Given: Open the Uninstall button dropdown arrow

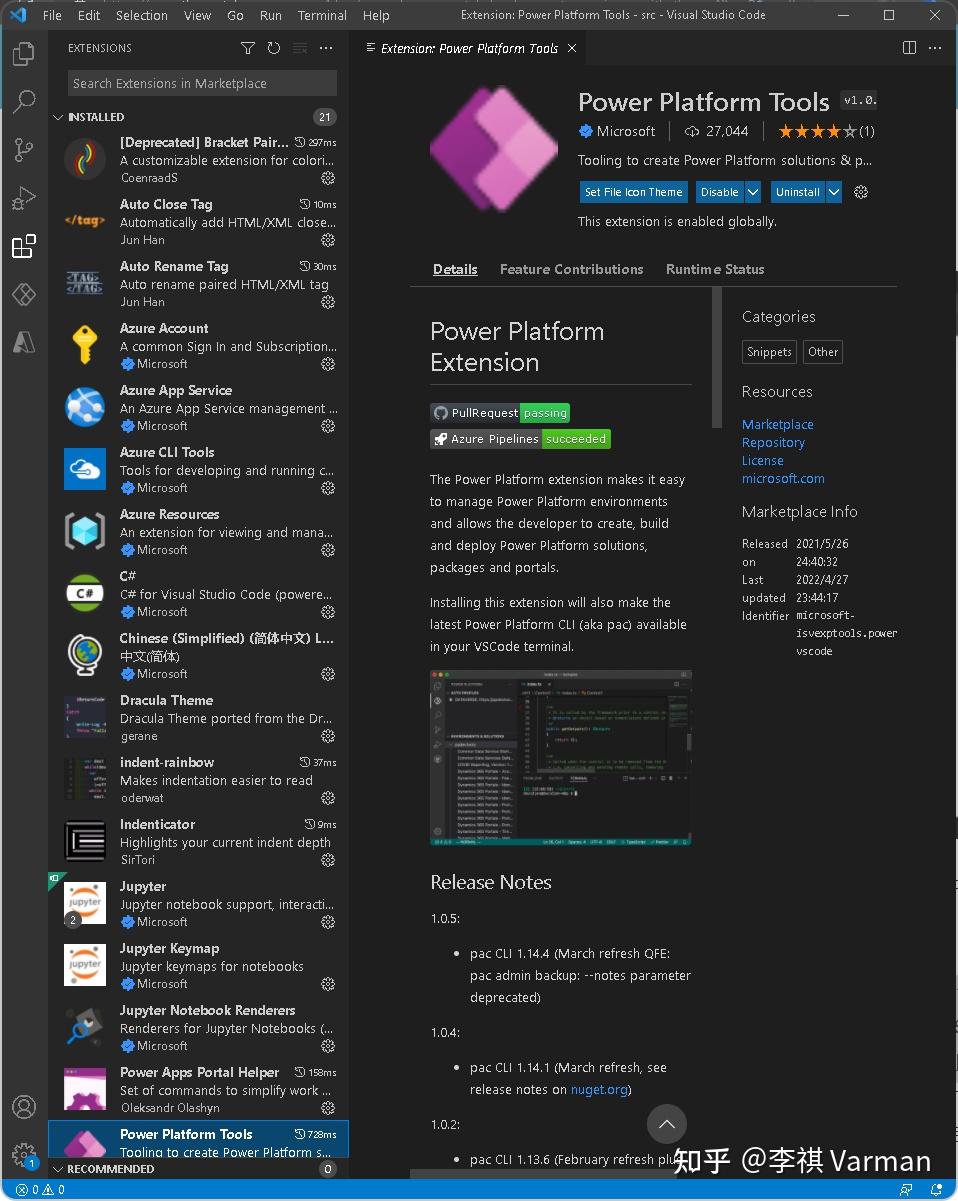Looking at the screenshot, I should (x=834, y=192).
